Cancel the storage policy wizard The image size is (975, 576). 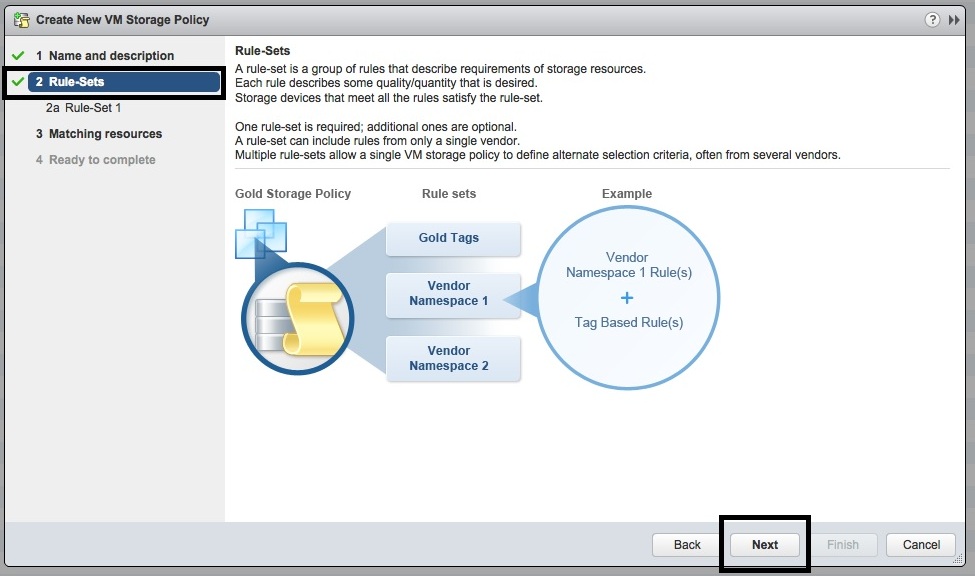pos(921,545)
